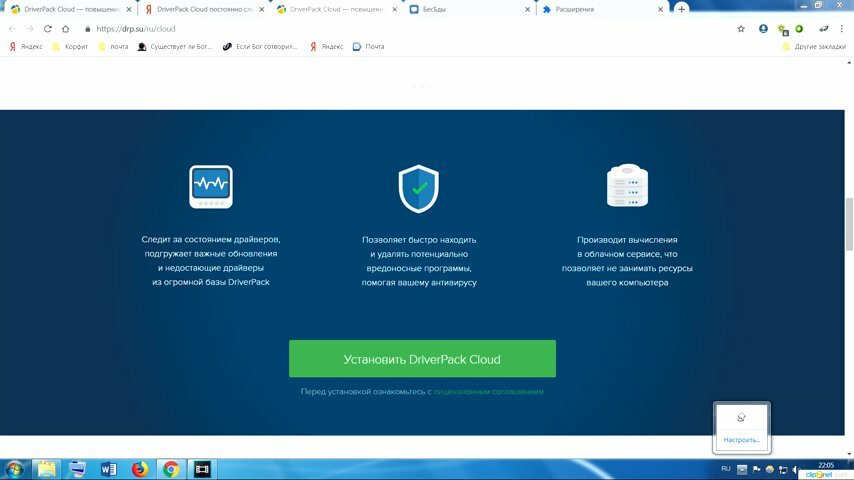Select text 'Производит вычисления'
Screen dimensions: 854x480
(627, 240)
